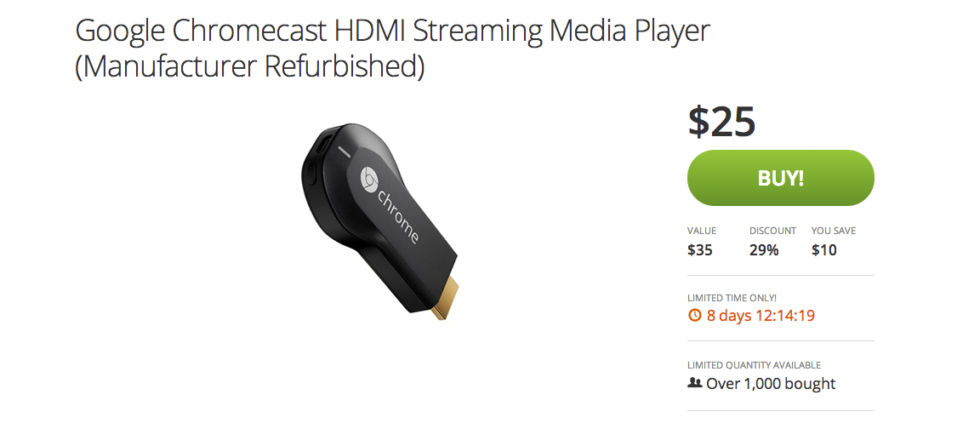Click the people icon beside bought count
980x429 pixels.
pyautogui.click(x=694, y=383)
